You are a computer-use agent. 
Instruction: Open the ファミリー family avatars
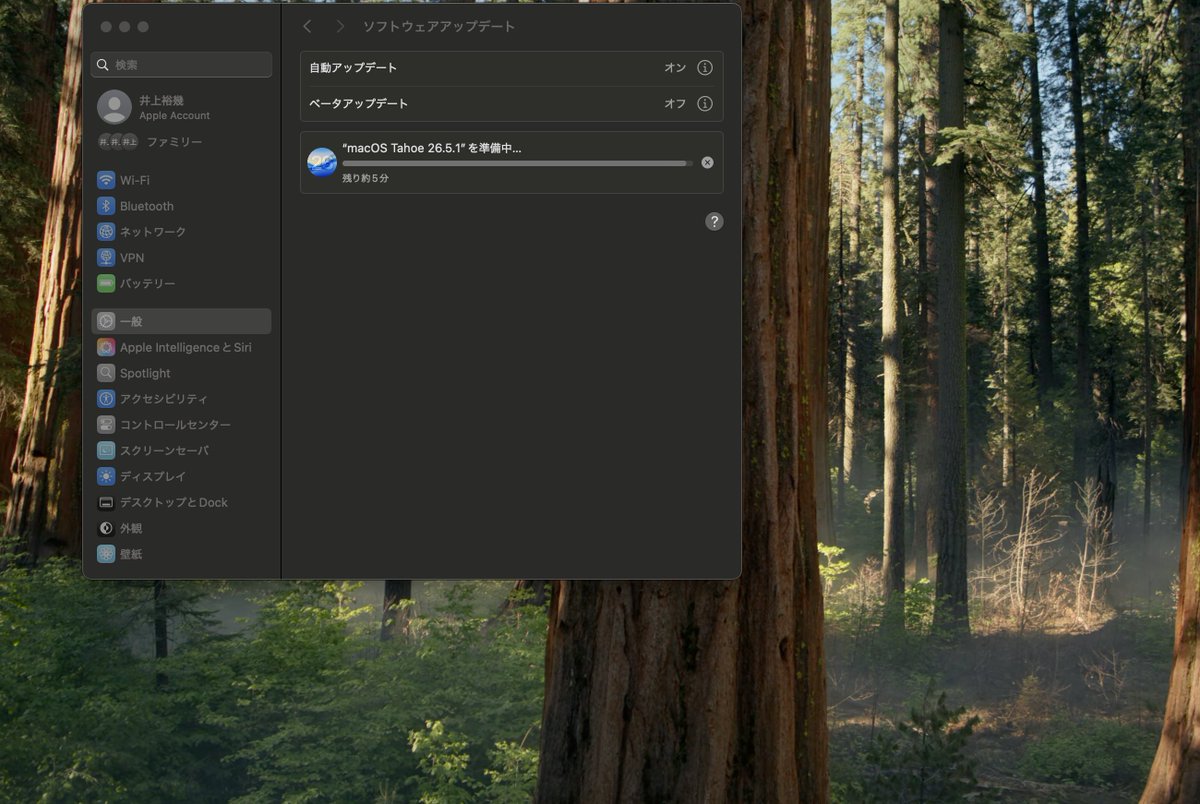click(x=118, y=142)
